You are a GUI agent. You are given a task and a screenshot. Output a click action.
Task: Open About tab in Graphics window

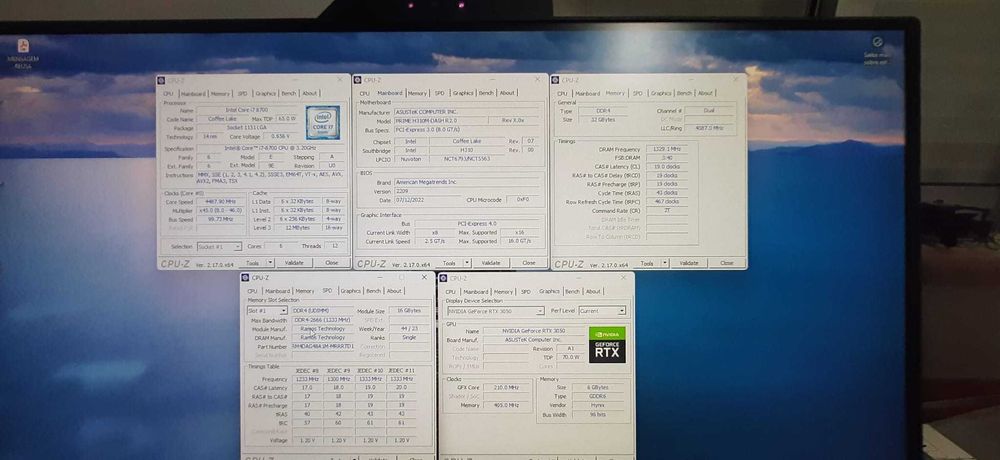click(593, 292)
